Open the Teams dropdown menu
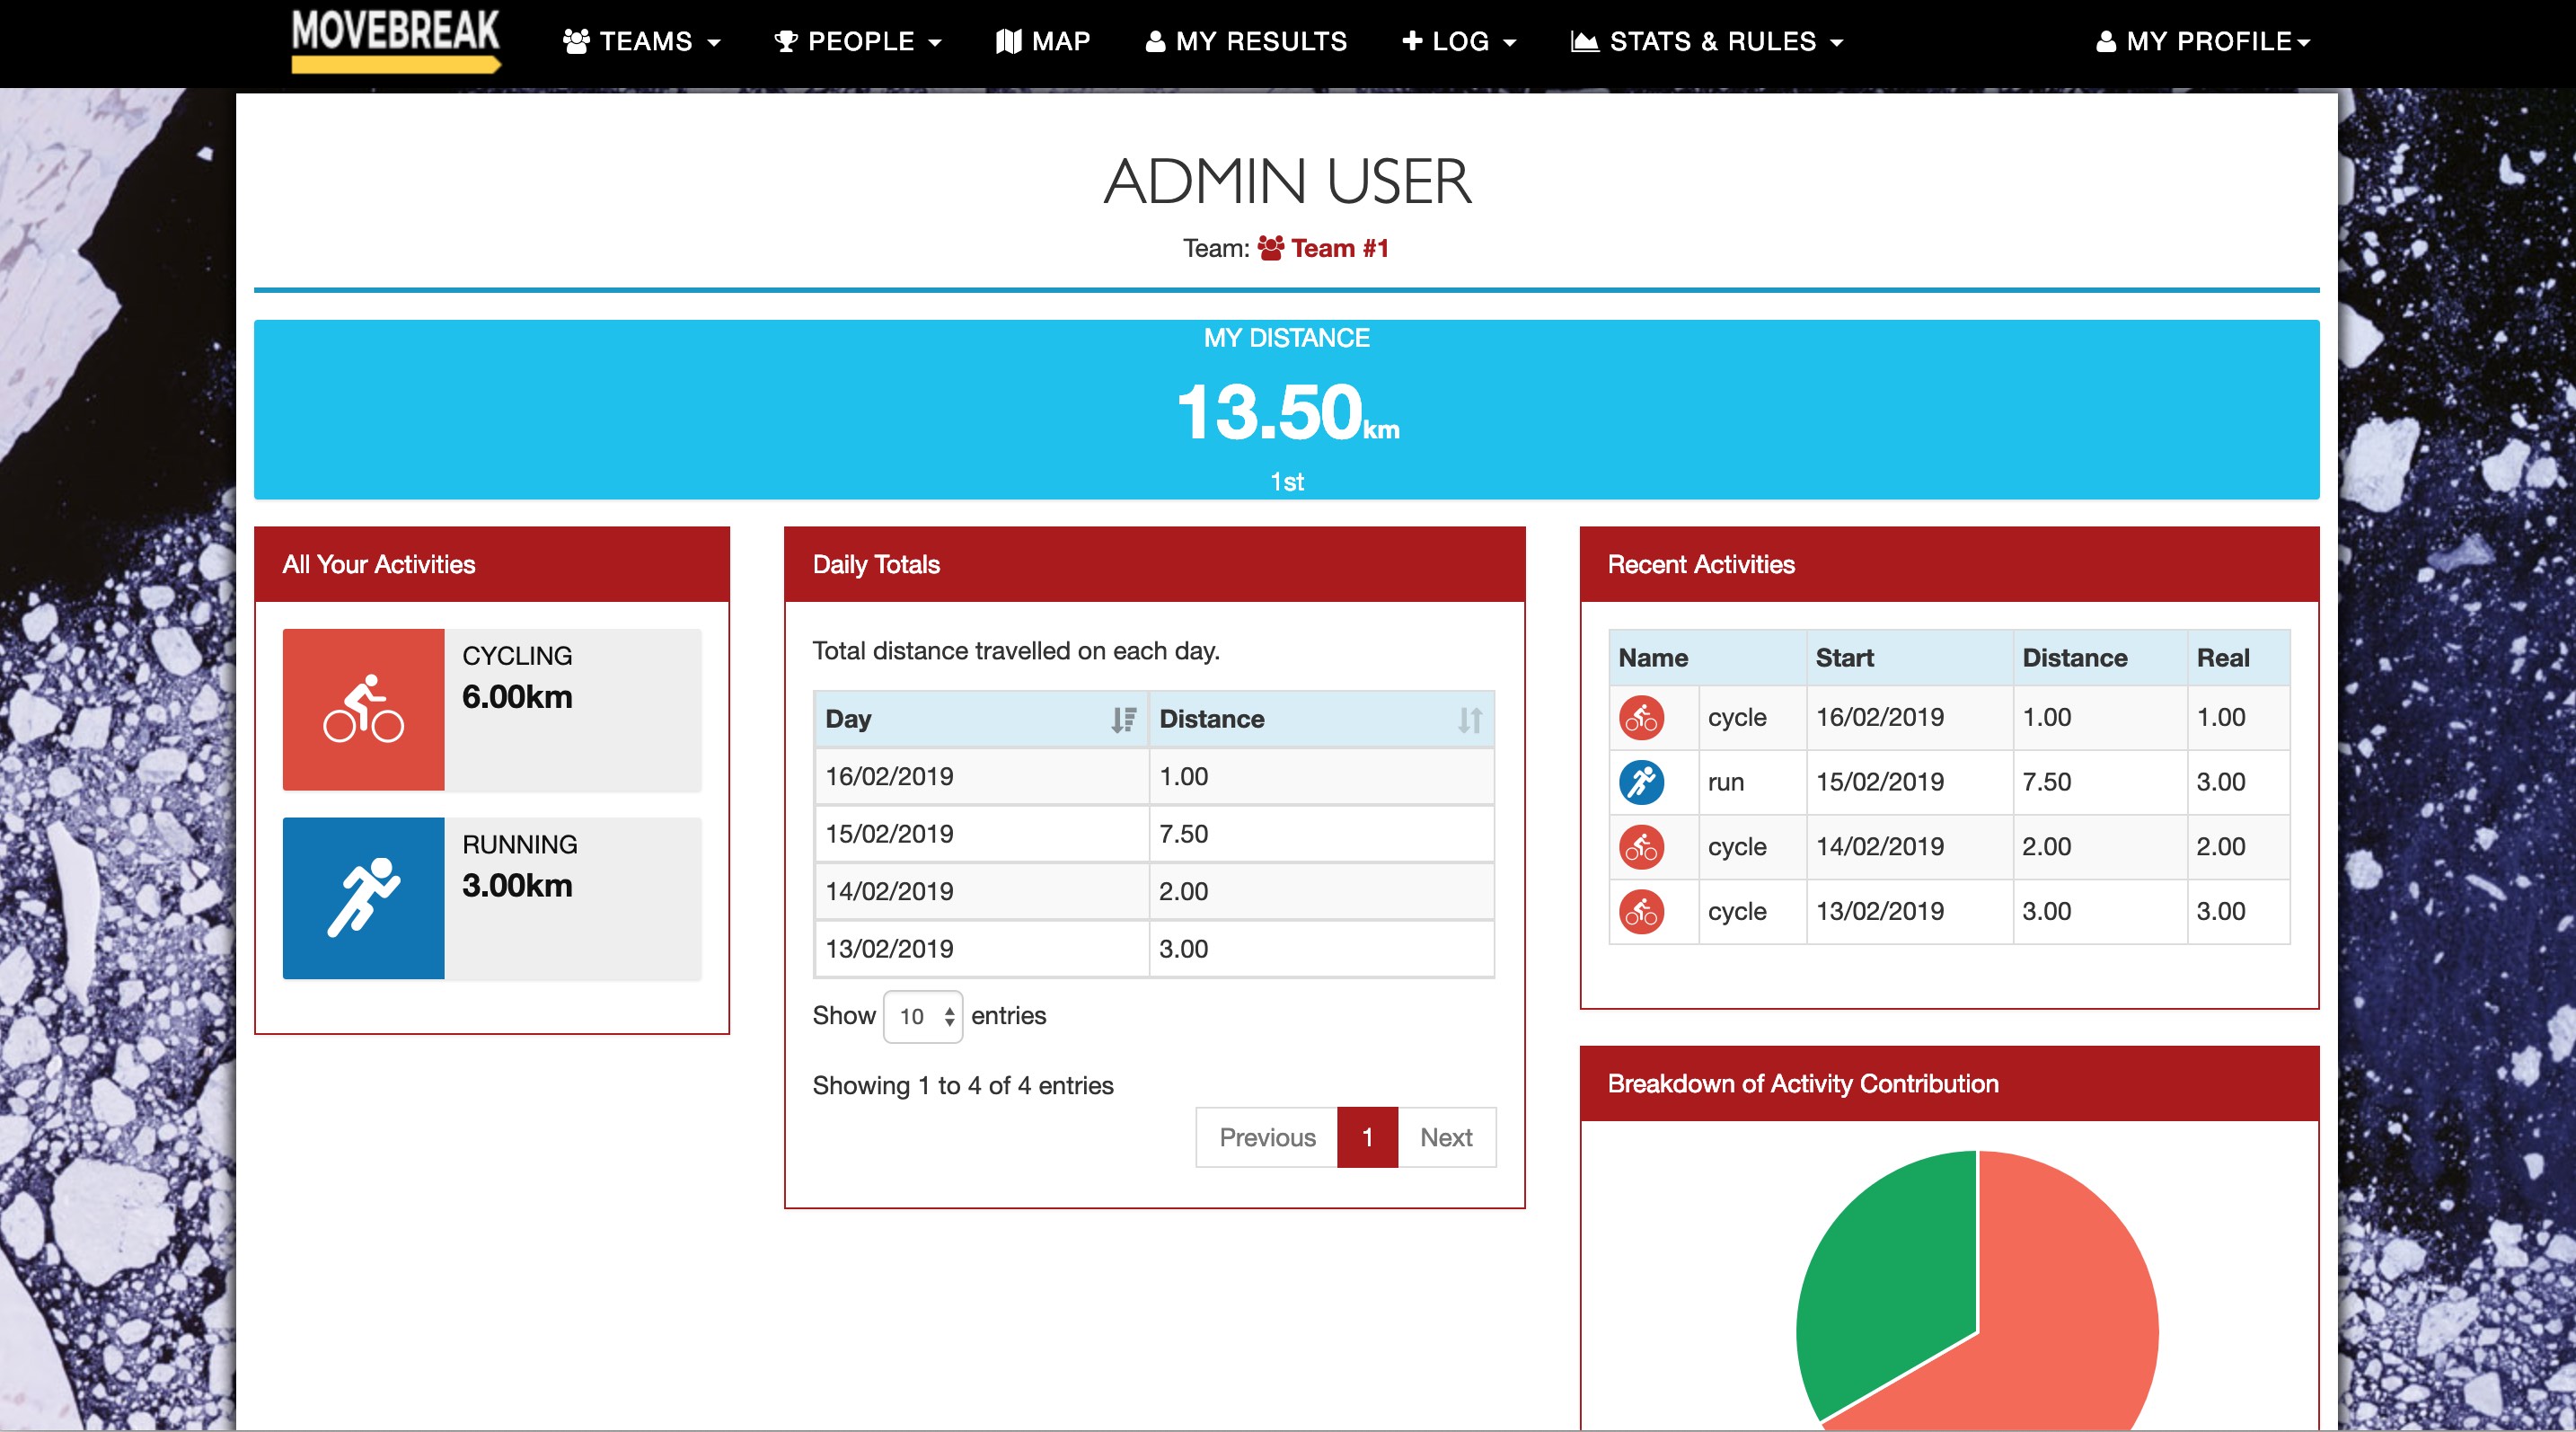The height and width of the screenshot is (1432, 2576). [x=642, y=41]
